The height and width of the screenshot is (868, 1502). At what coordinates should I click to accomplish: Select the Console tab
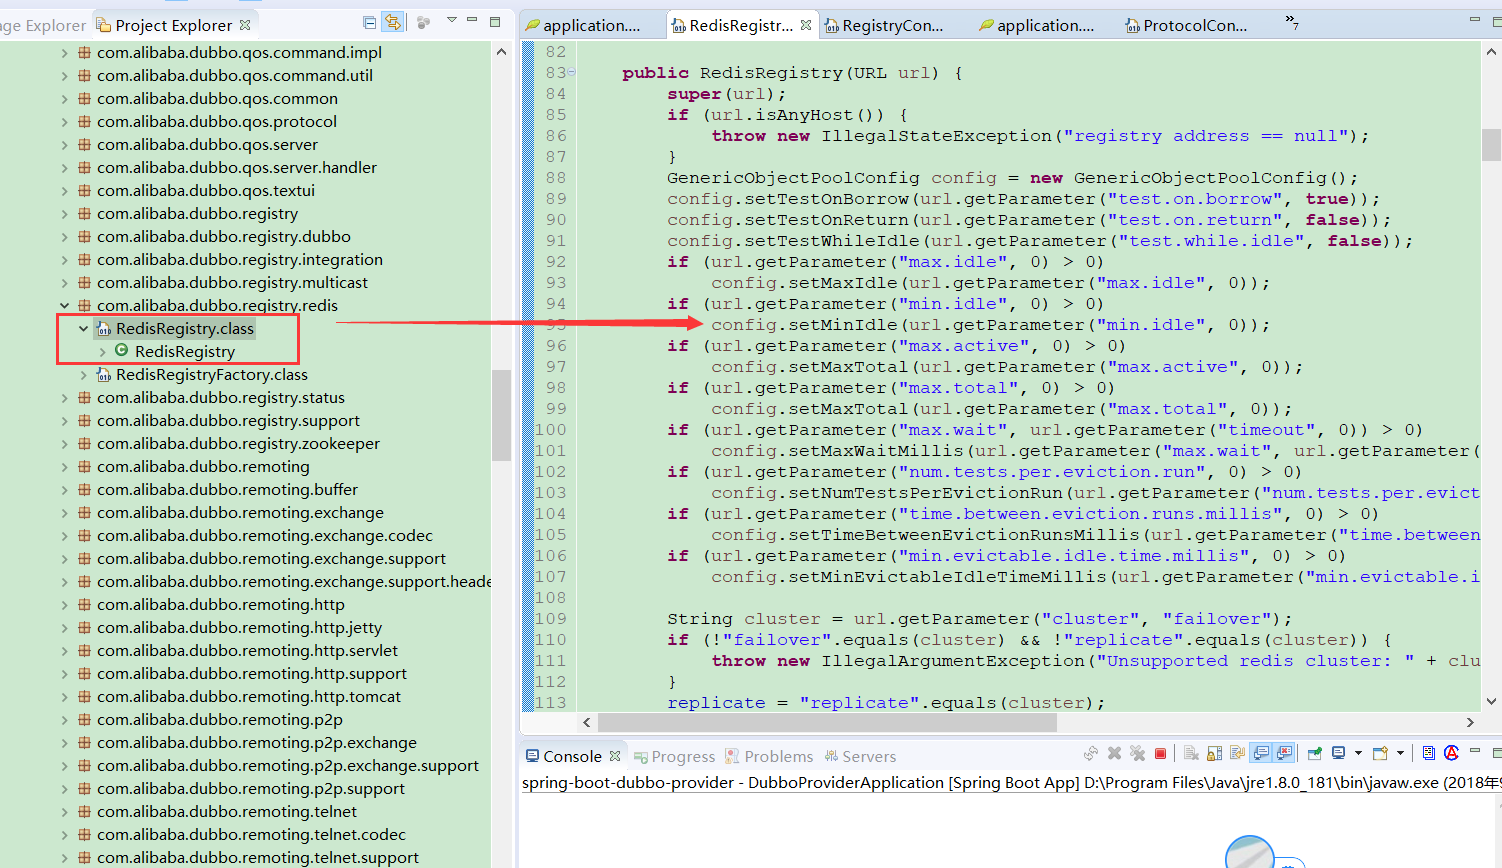click(572, 756)
